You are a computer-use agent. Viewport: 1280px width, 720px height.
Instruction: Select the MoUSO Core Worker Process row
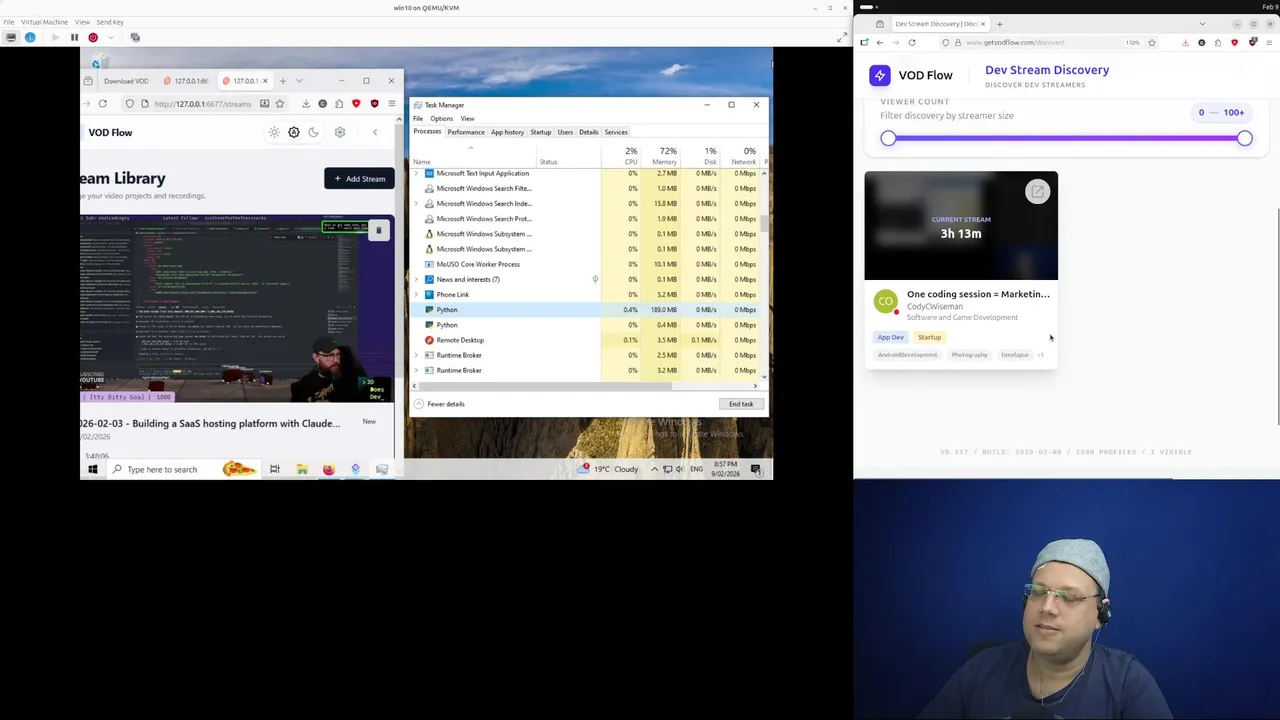click(585, 264)
